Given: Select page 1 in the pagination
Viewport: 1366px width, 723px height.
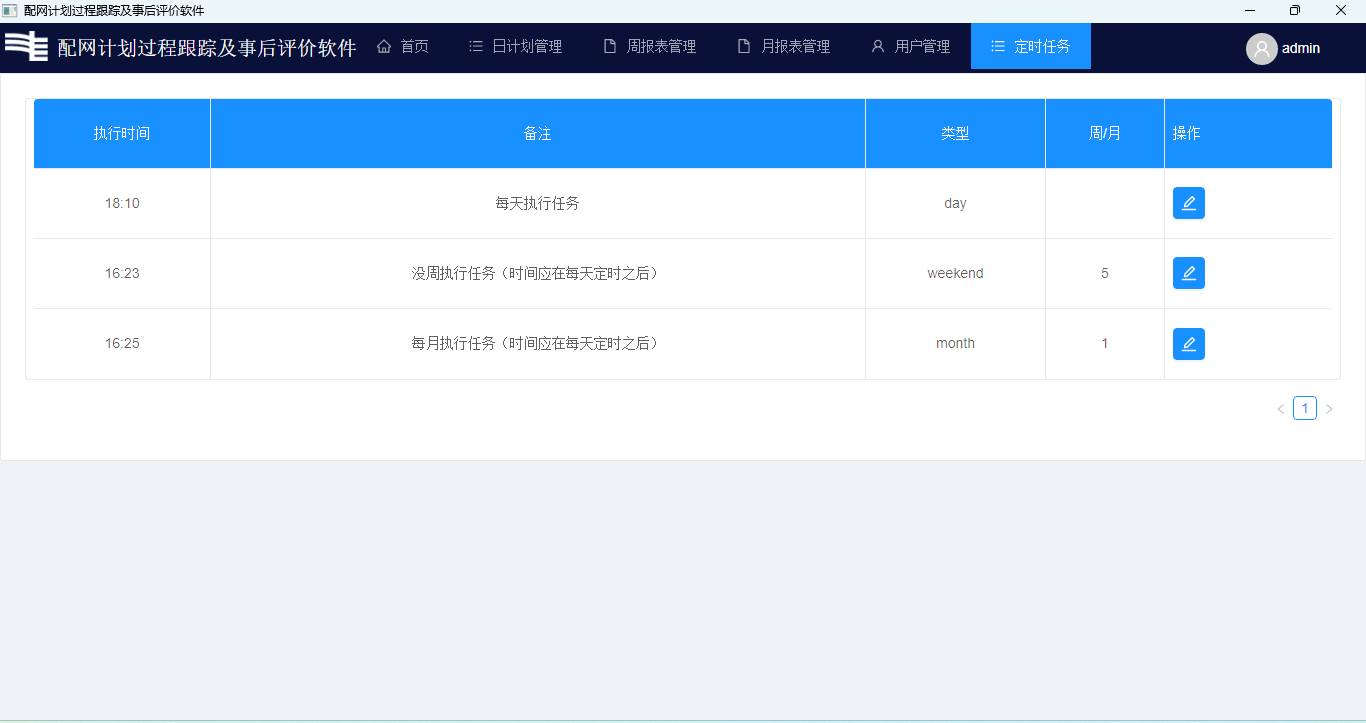Looking at the screenshot, I should point(1305,408).
